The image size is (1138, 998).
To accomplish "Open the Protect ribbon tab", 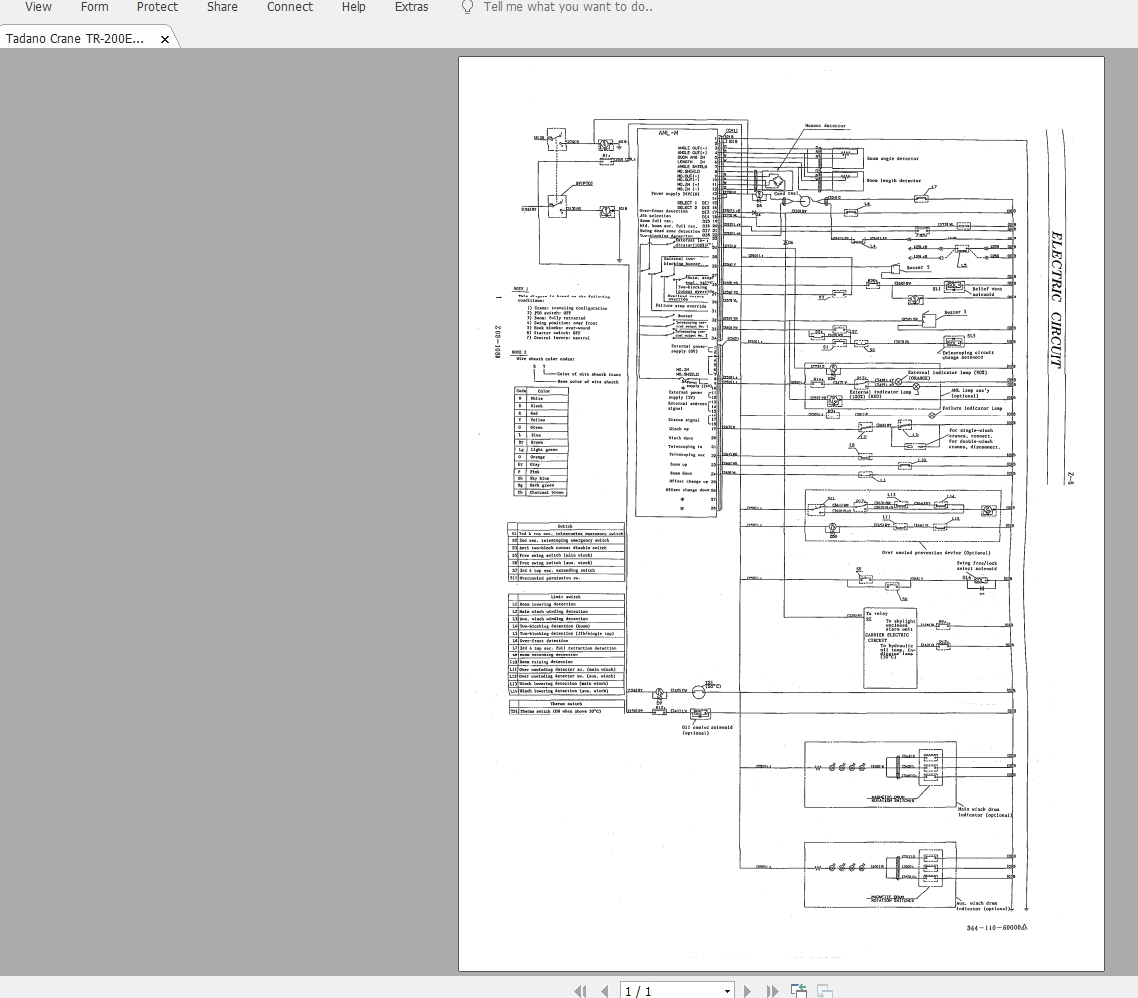I will point(157,7).
